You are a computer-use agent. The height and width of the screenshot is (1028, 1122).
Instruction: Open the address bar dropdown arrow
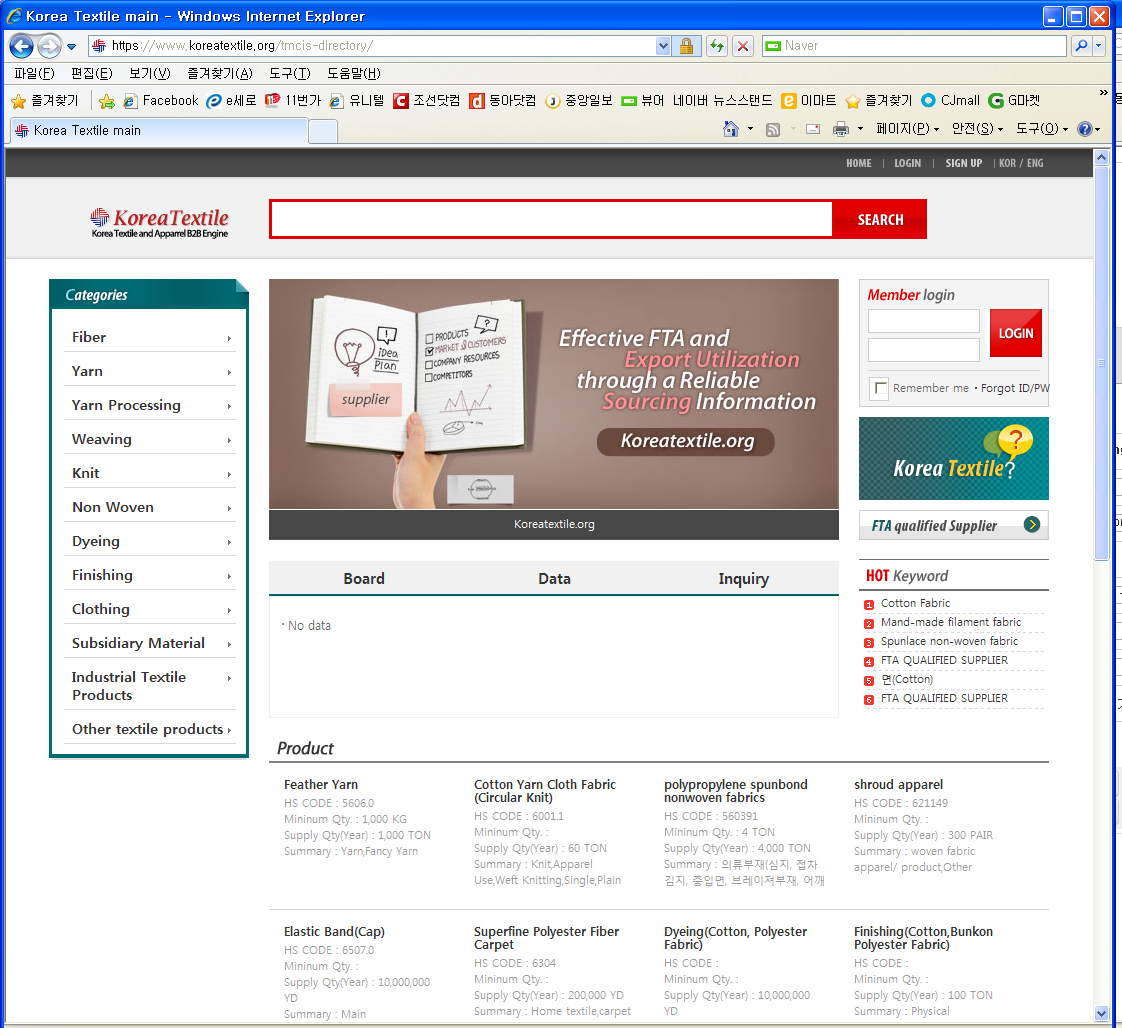coord(663,46)
